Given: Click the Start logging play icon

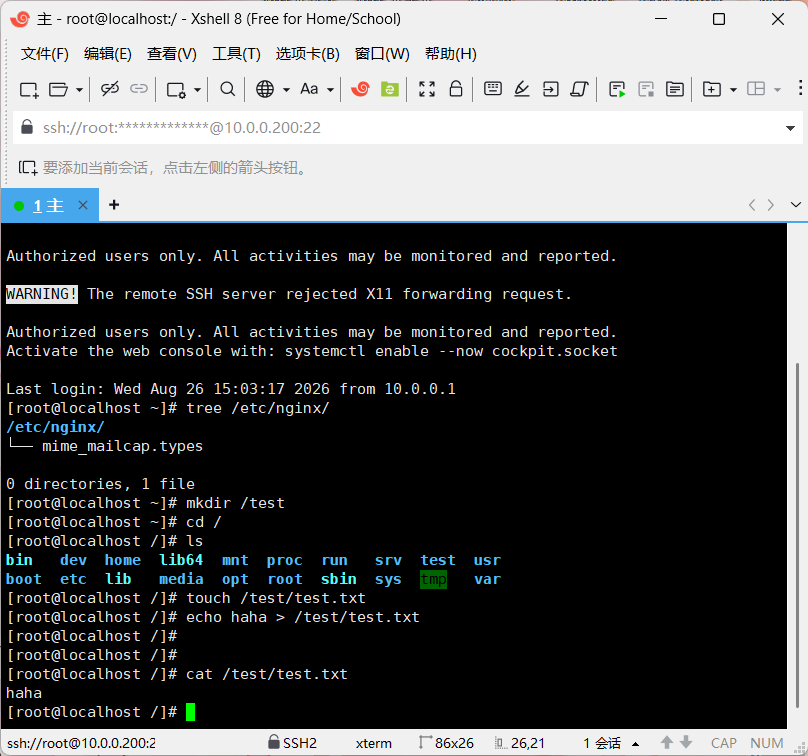Looking at the screenshot, I should 617,89.
